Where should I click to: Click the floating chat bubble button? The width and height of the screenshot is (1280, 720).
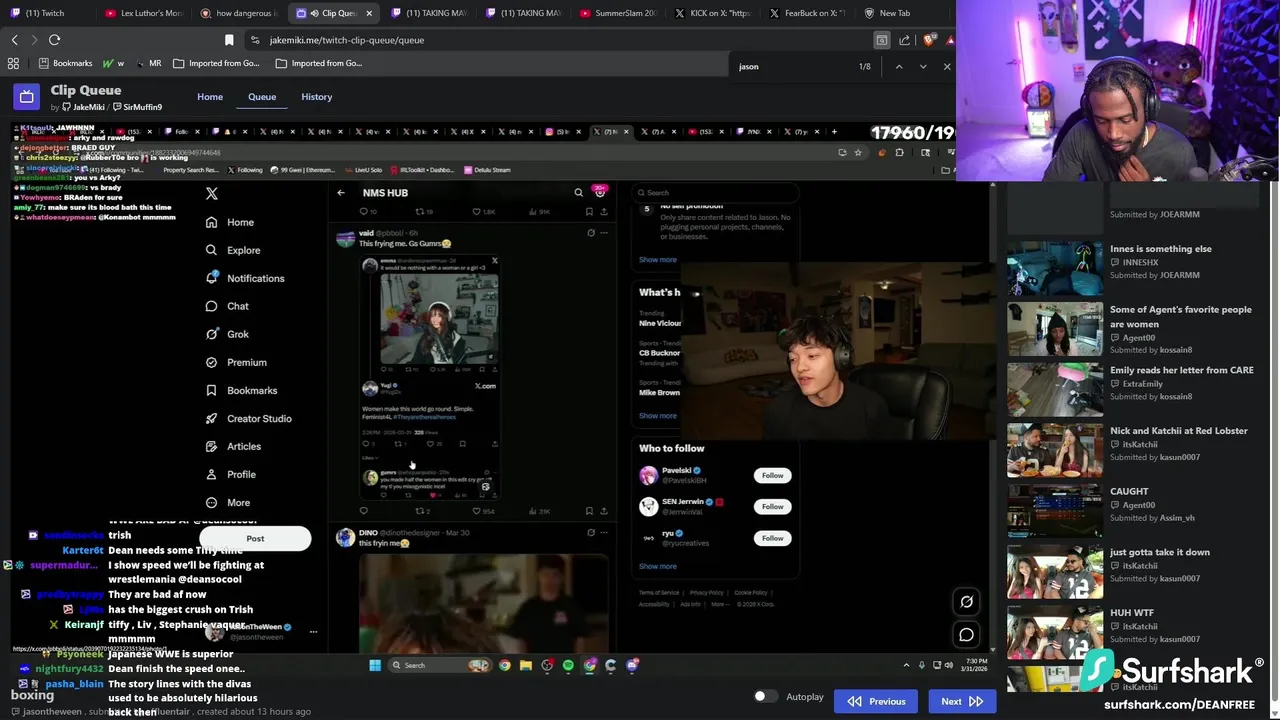(966, 635)
